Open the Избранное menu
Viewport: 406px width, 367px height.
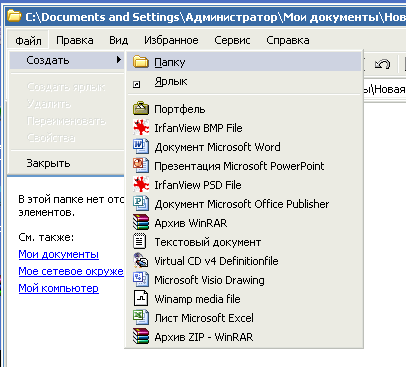[x=171, y=40]
